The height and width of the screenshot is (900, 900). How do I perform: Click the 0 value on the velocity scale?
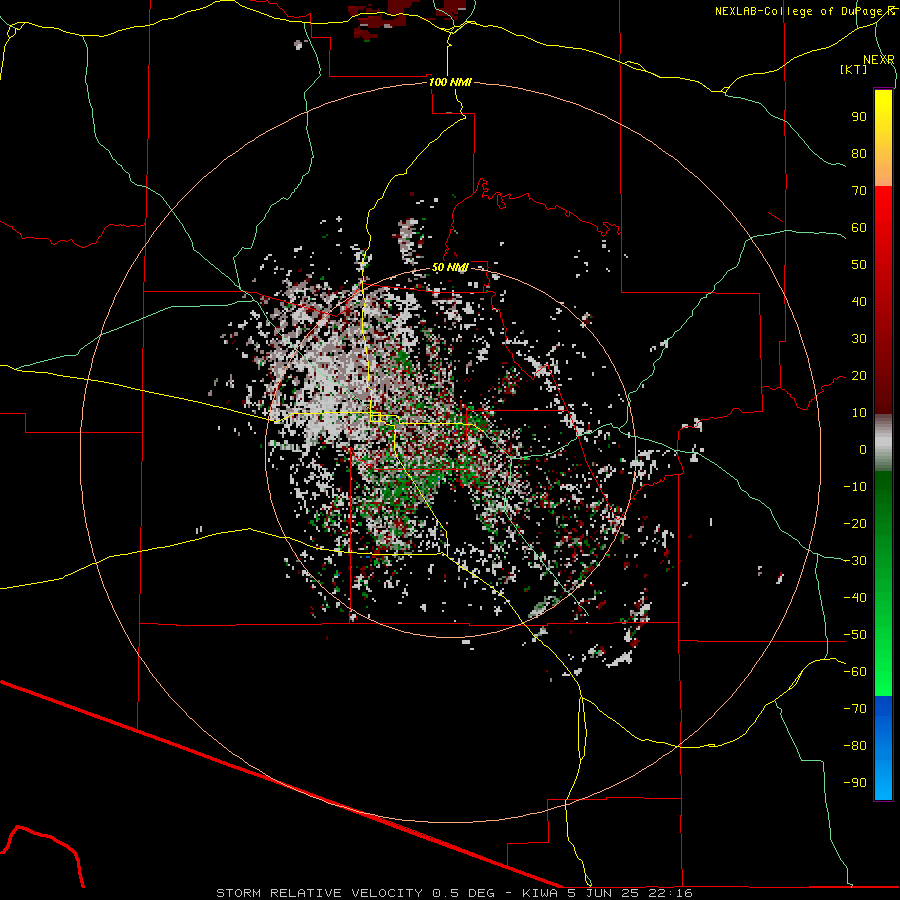863,450
